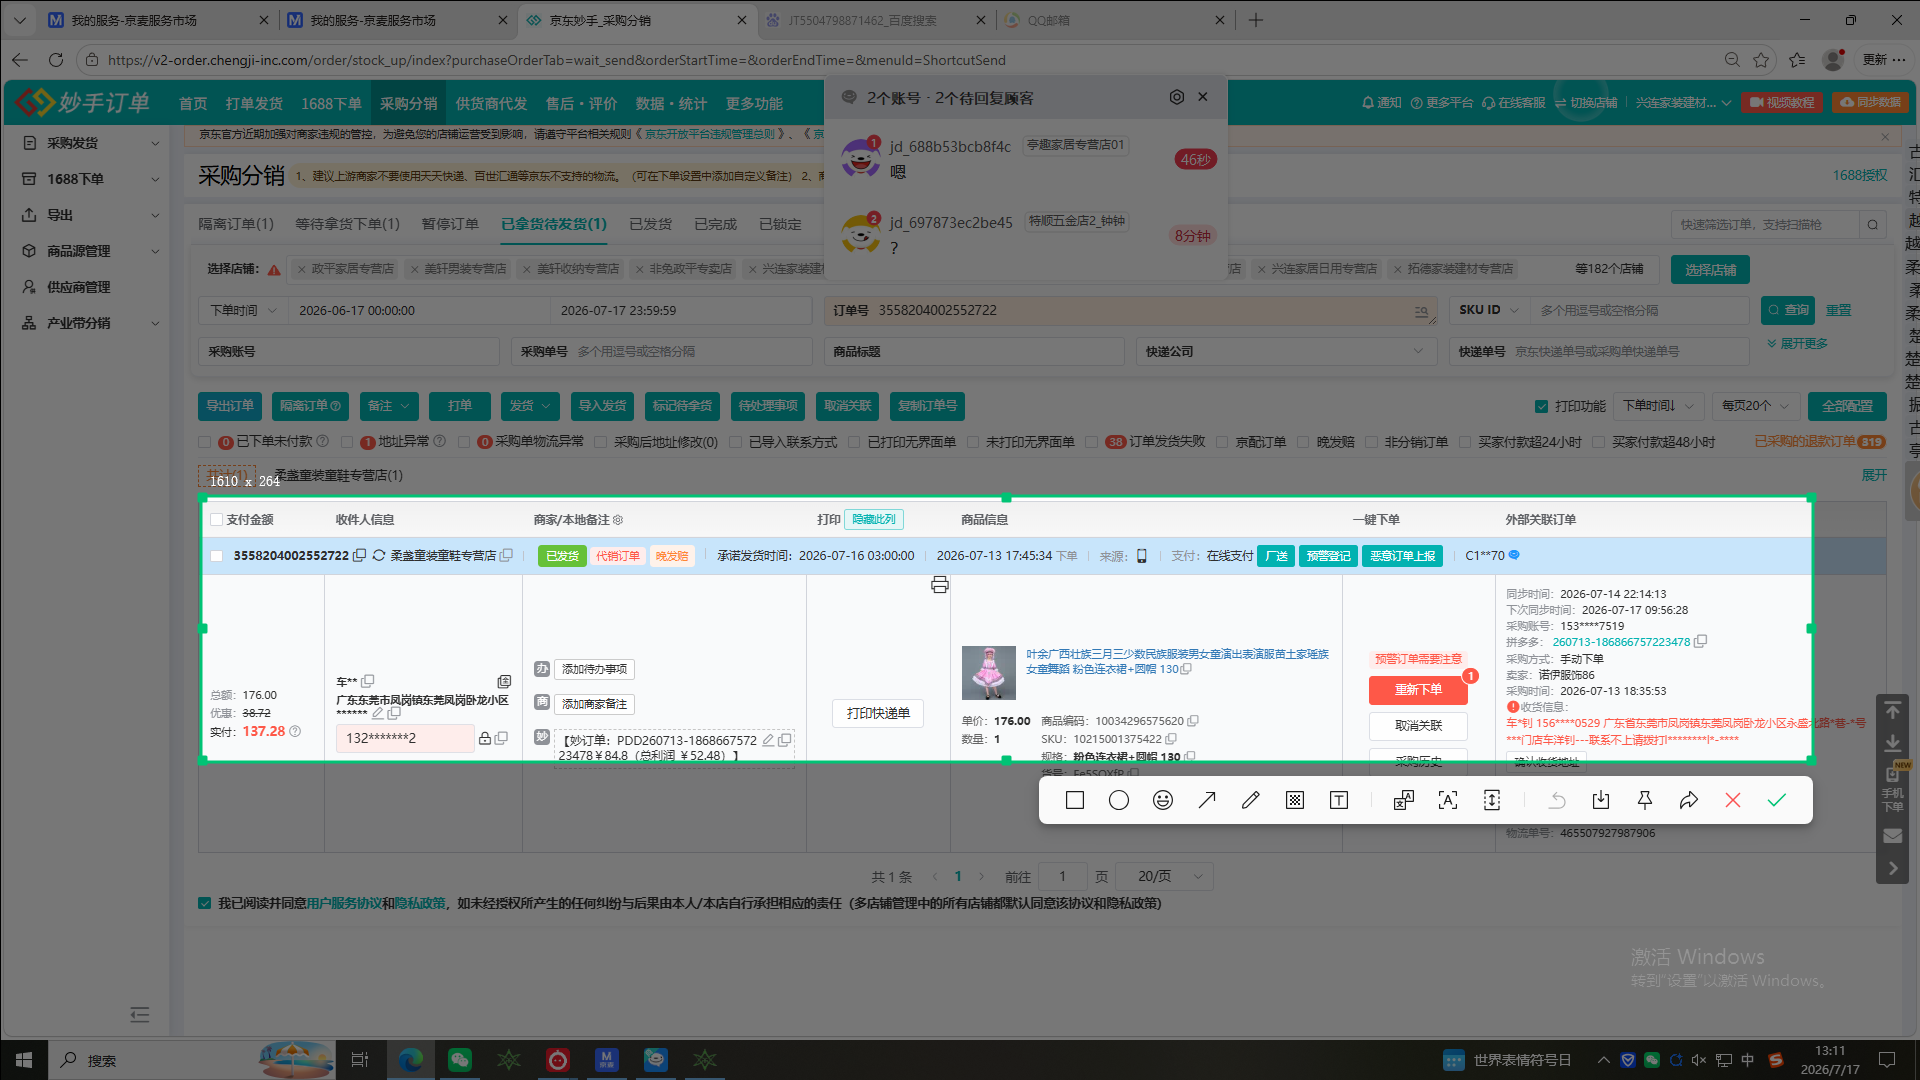Open the emoji sticker tool

[x=1163, y=800]
